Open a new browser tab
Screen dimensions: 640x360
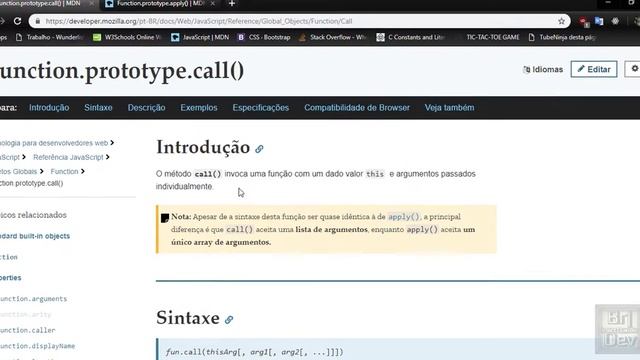232,4
